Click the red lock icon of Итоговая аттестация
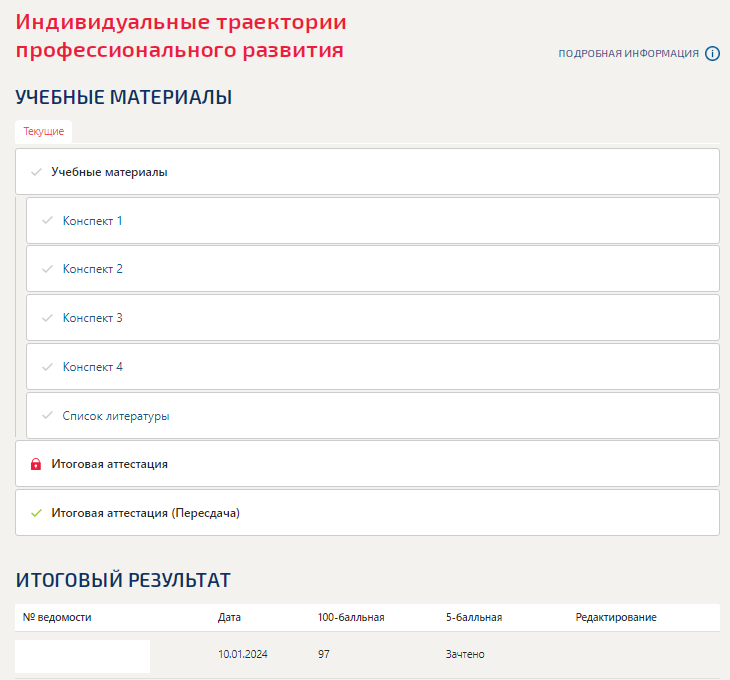Screen dimensions: 730x680 pyautogui.click(x=36, y=464)
